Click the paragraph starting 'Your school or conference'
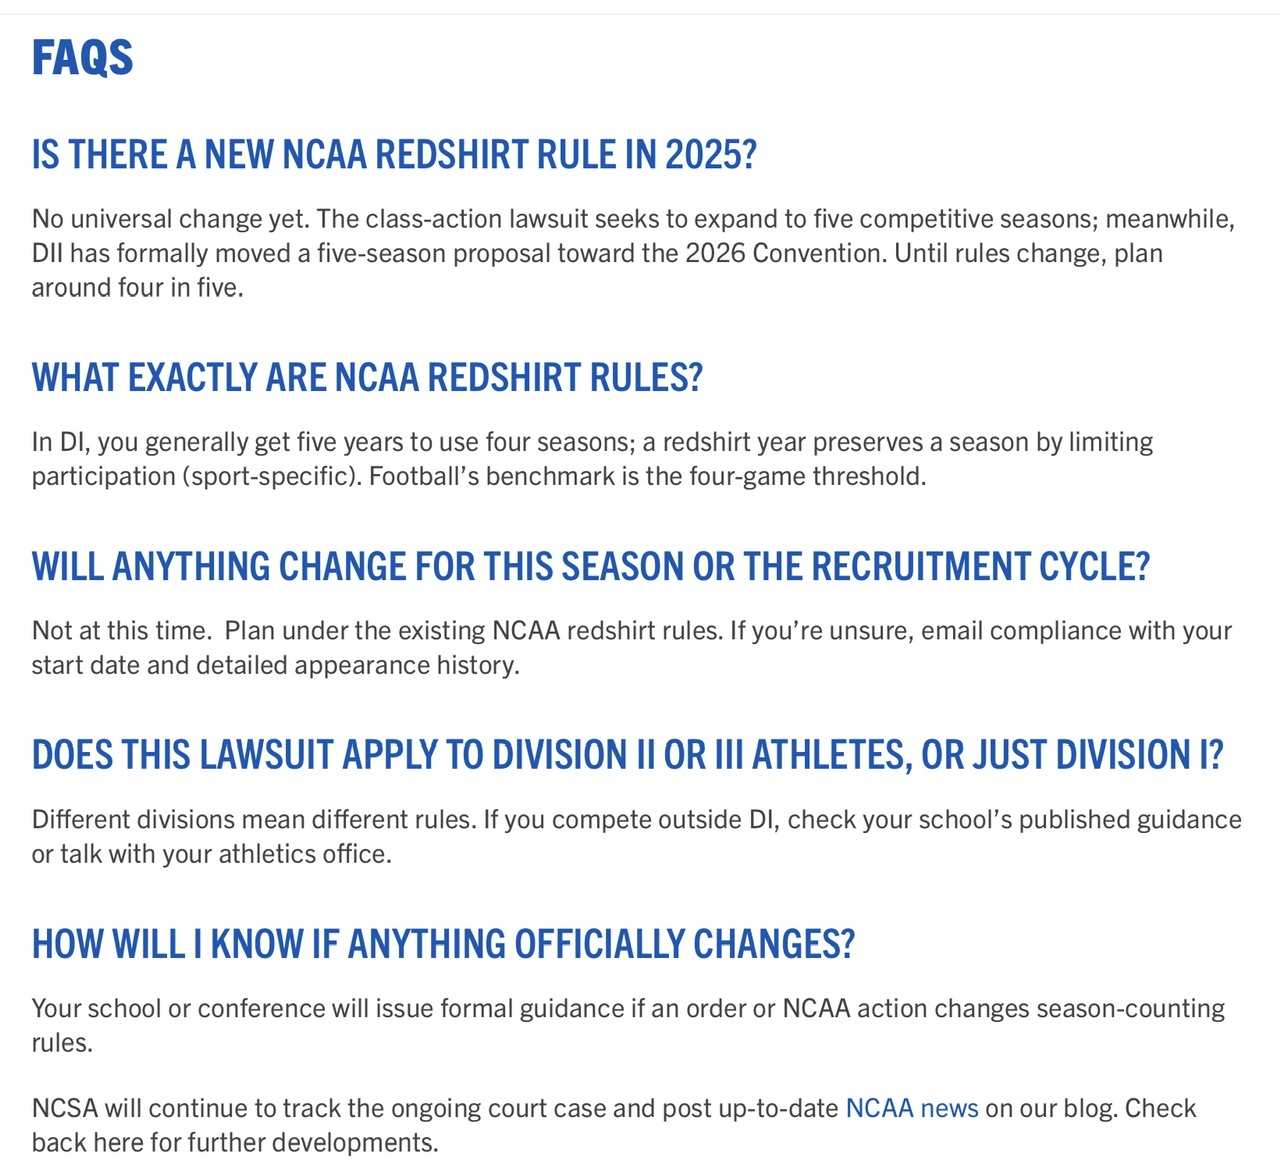 (628, 1025)
